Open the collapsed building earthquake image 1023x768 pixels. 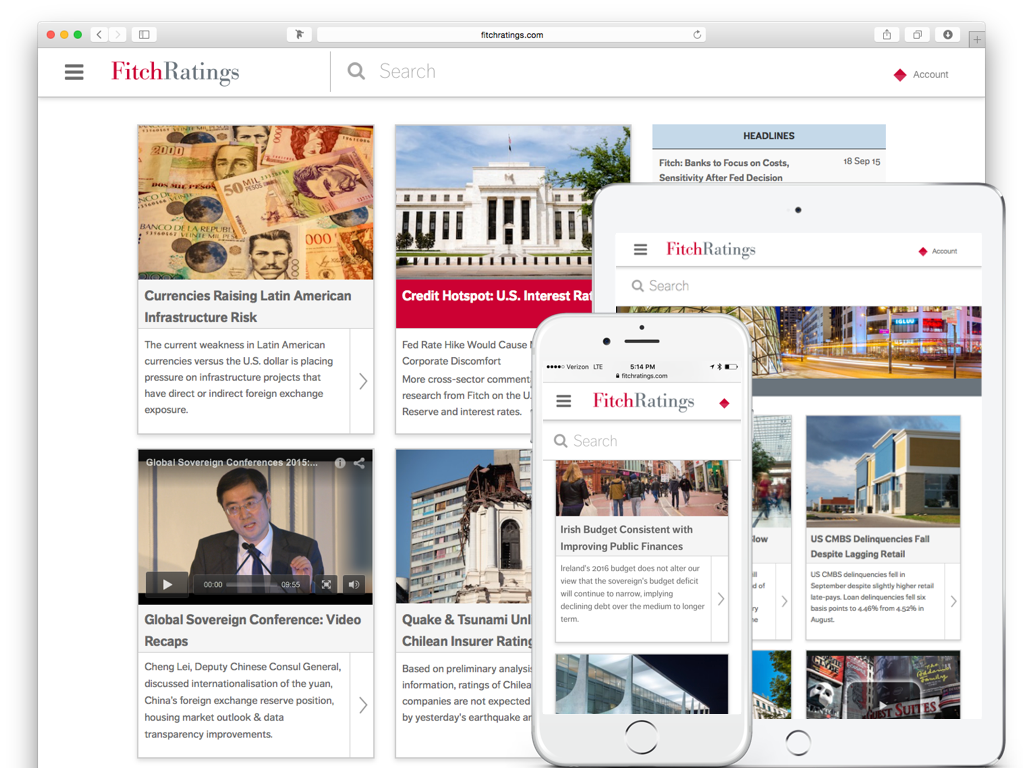(465, 526)
